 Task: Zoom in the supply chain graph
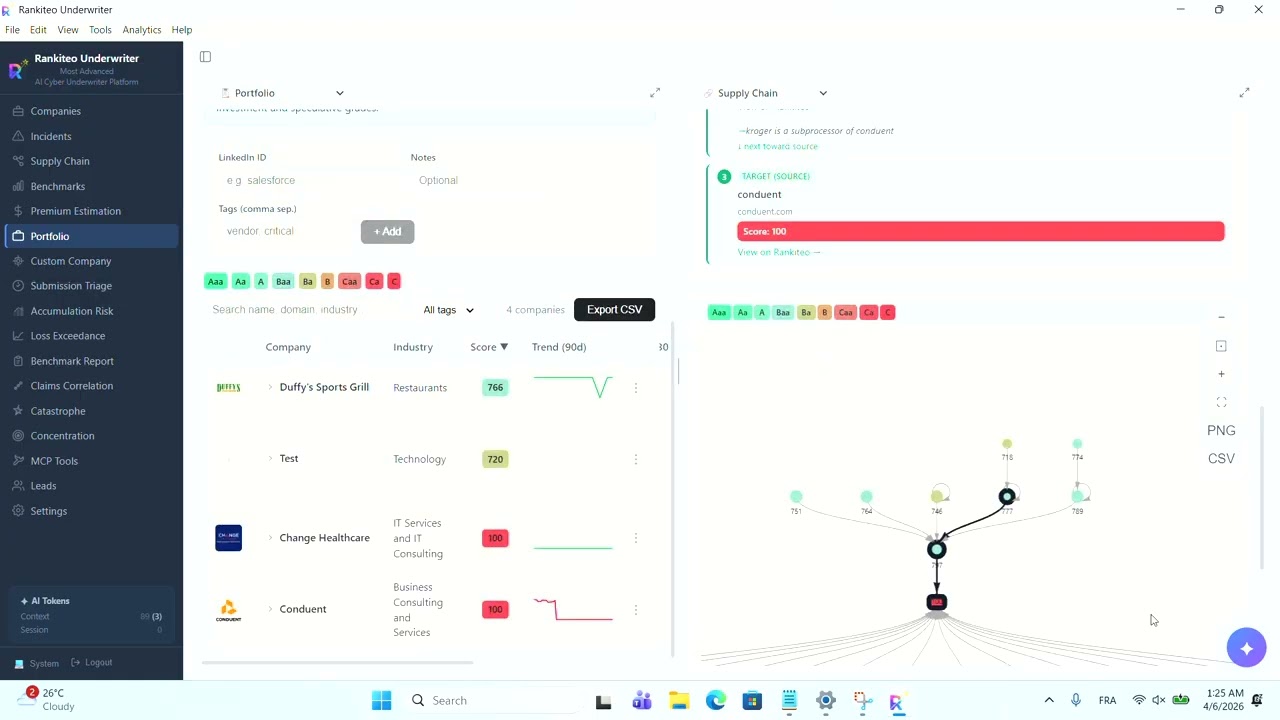coord(1221,374)
